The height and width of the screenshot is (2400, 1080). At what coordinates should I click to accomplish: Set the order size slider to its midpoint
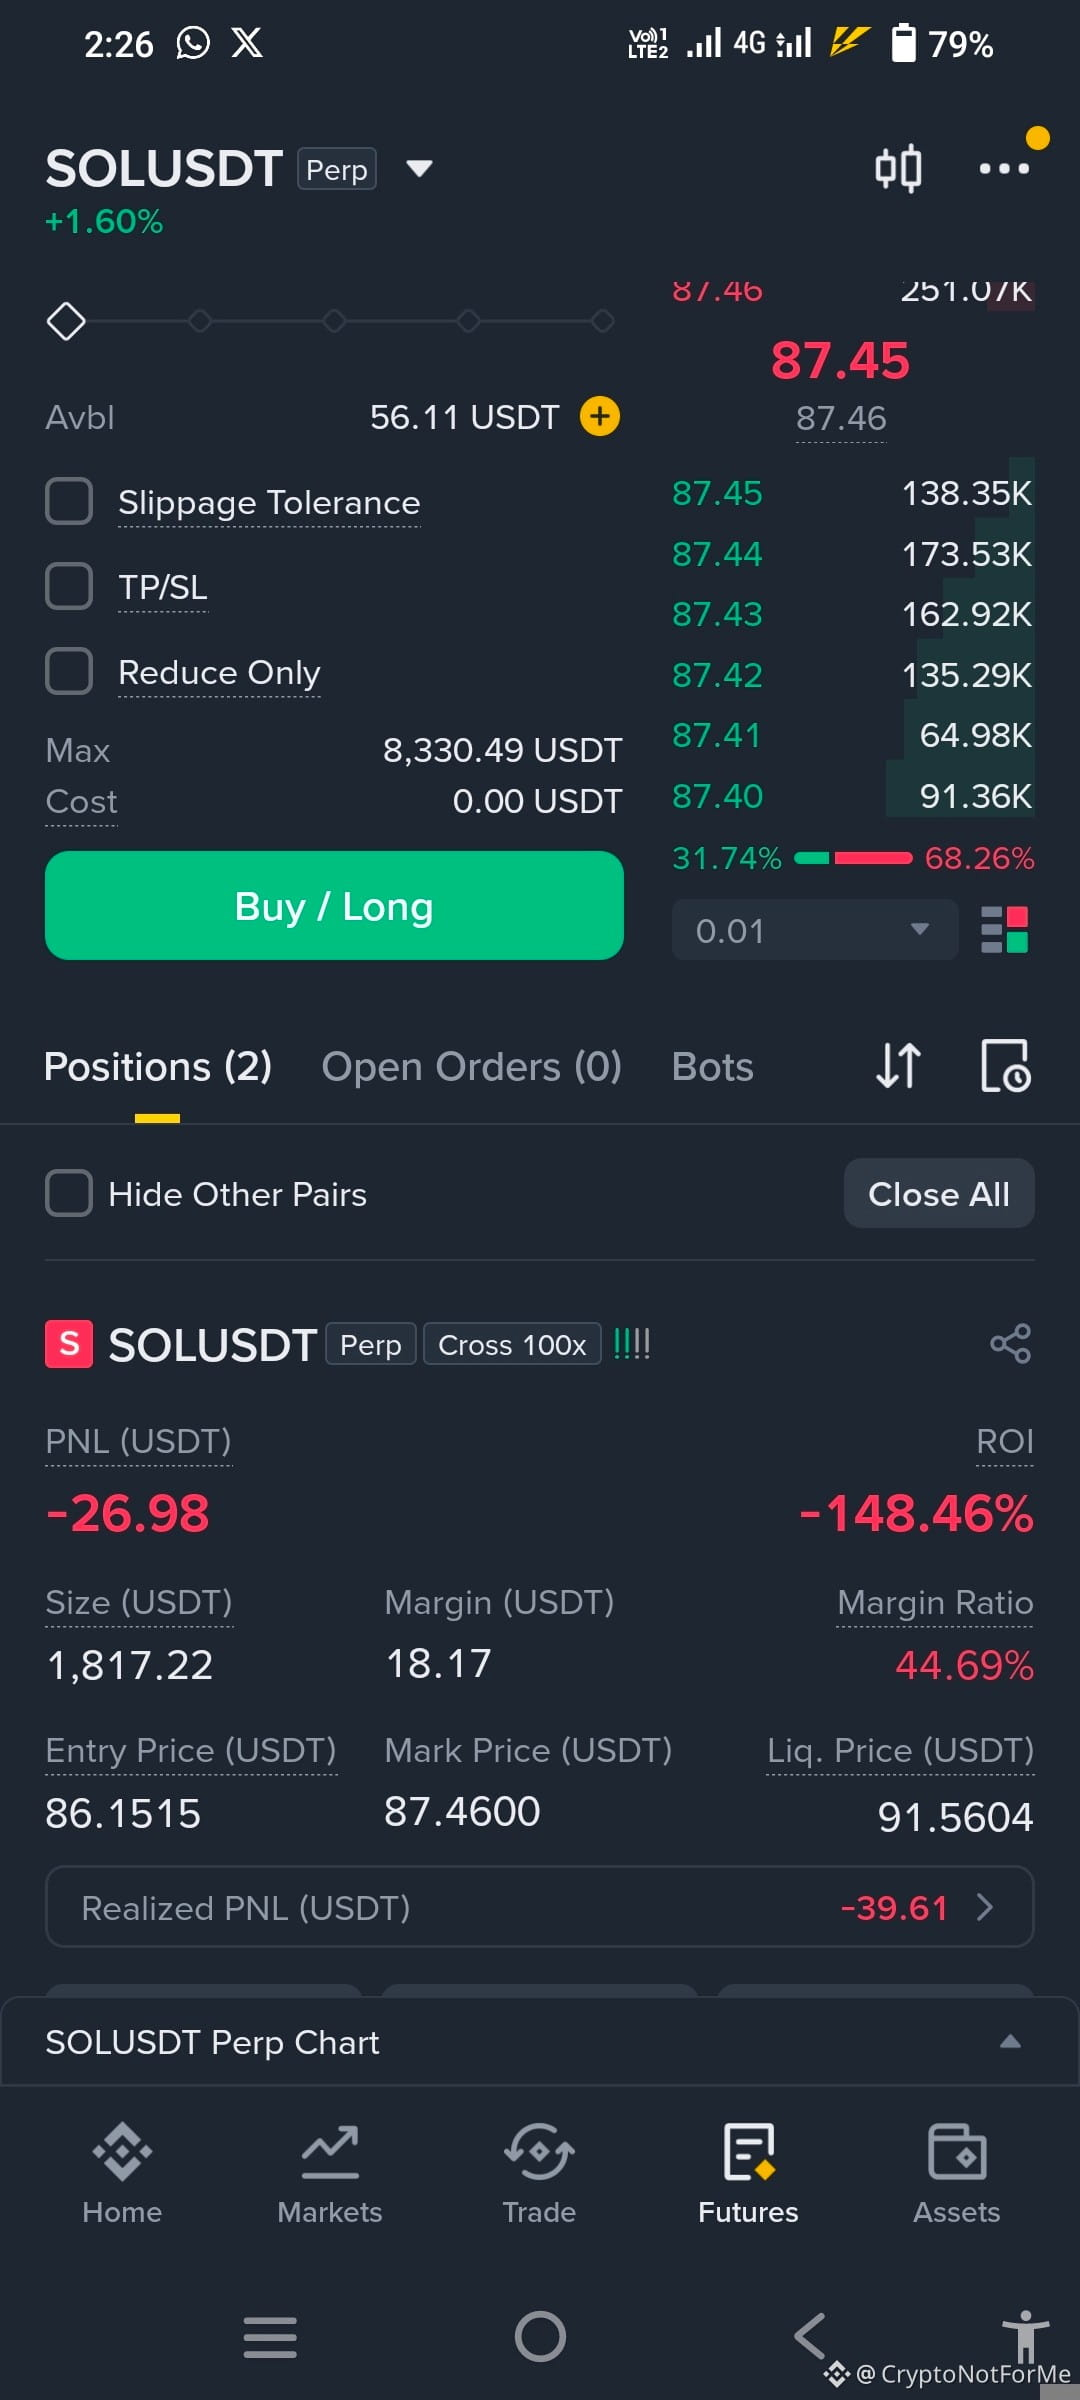pos(334,321)
